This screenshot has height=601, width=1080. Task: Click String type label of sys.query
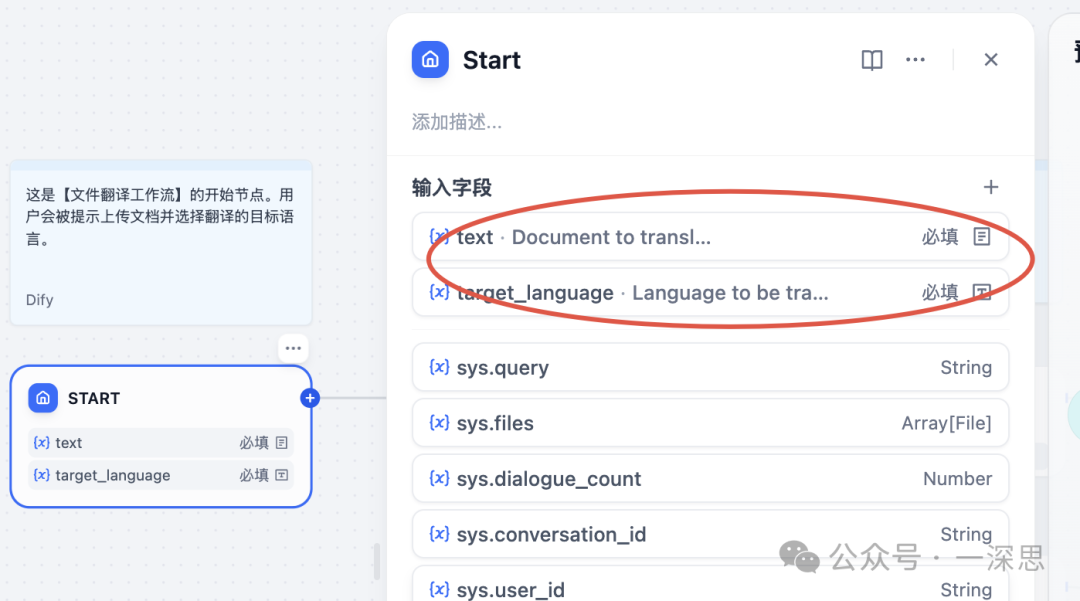point(966,368)
